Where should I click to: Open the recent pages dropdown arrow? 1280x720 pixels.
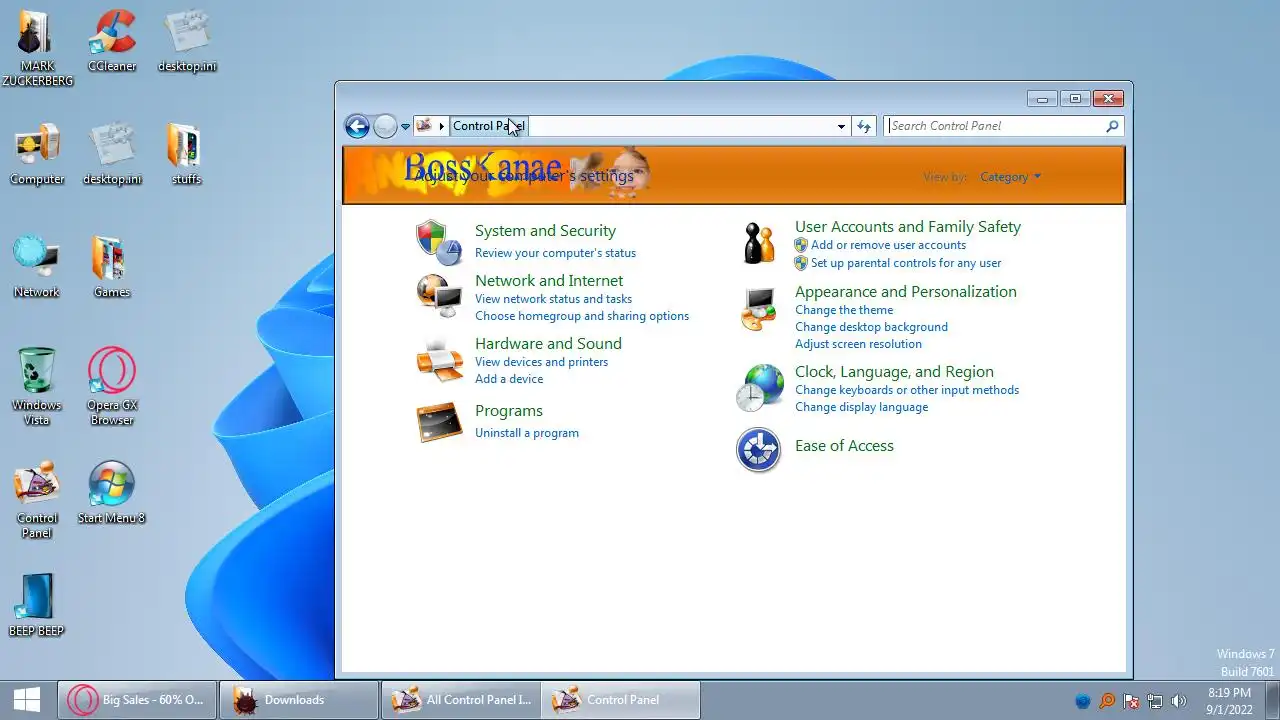(405, 127)
